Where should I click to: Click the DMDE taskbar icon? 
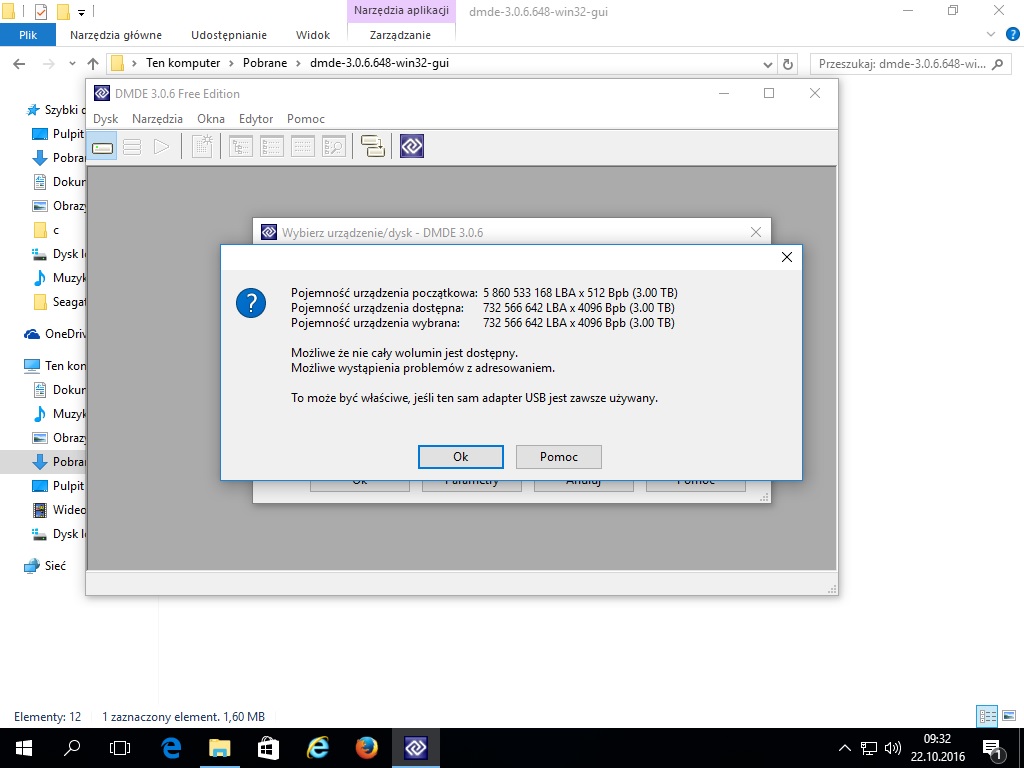(x=415, y=748)
